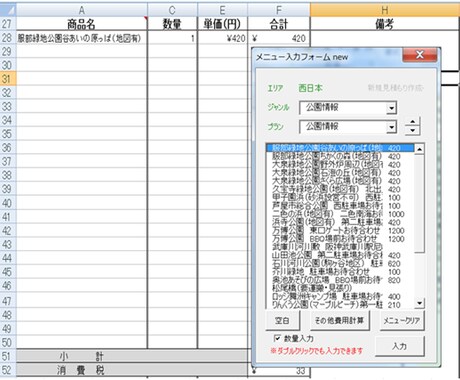The image size is (460, 380).
Task: Select list item 久宝寺緑地公園(地図有)
Action: [x=340, y=189]
